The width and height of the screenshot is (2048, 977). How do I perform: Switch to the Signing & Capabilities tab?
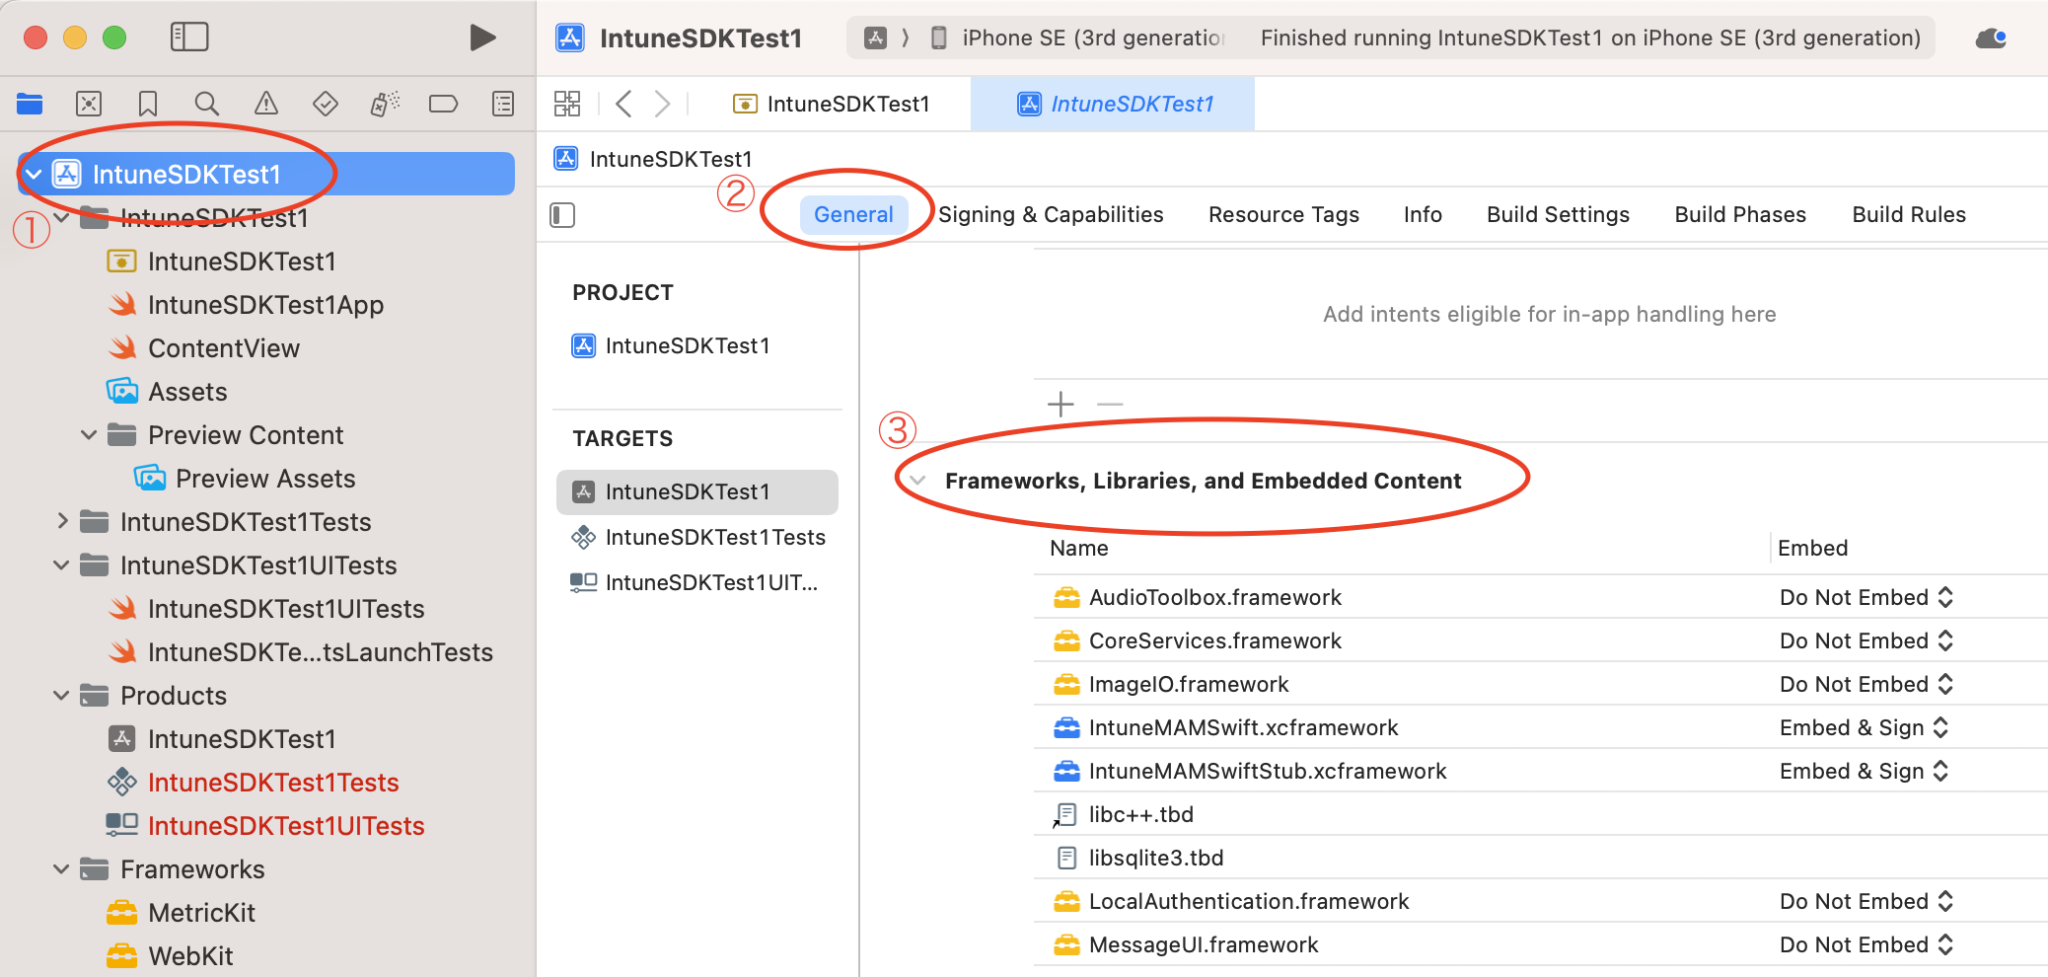pos(1051,214)
